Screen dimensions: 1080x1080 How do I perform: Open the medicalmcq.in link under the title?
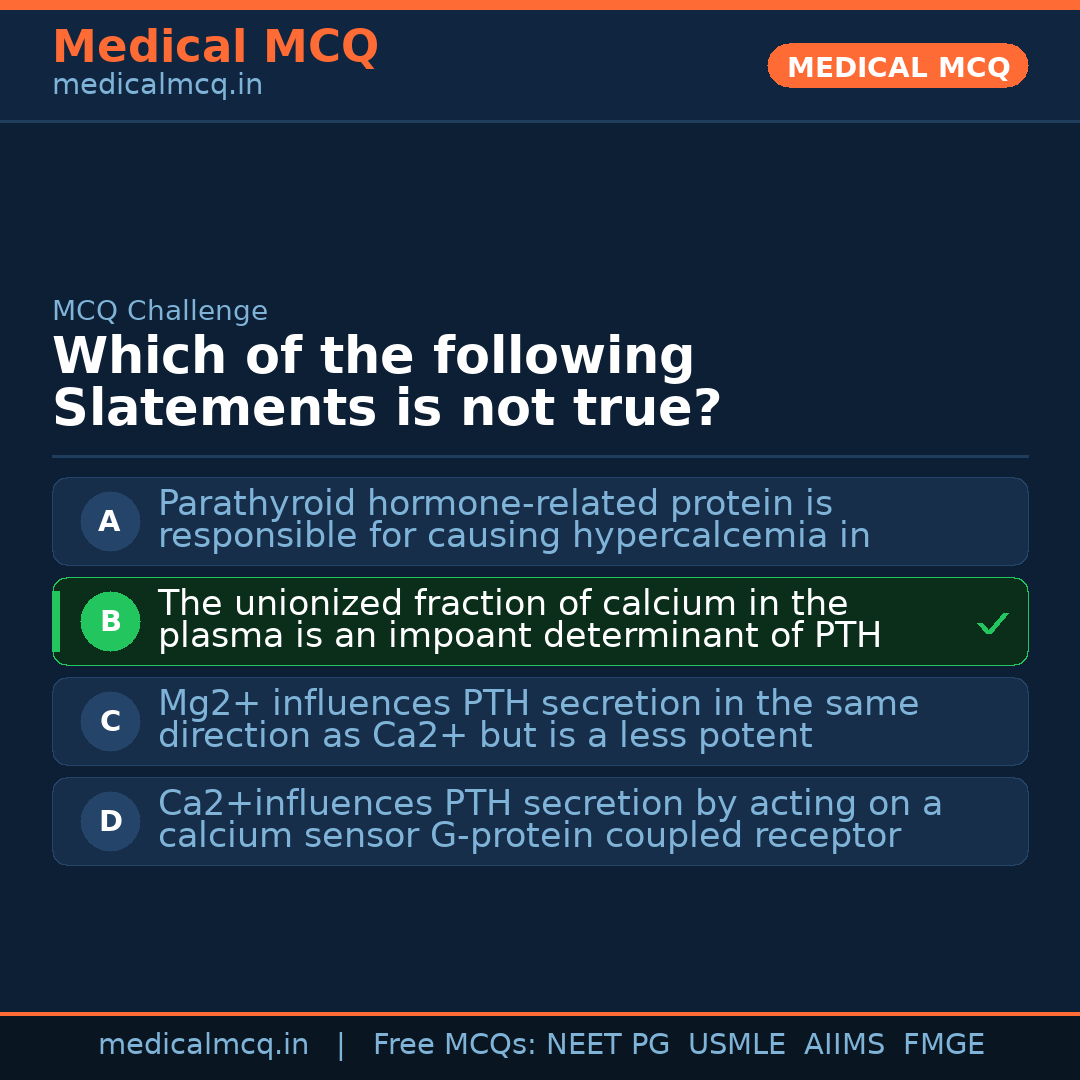[x=157, y=86]
